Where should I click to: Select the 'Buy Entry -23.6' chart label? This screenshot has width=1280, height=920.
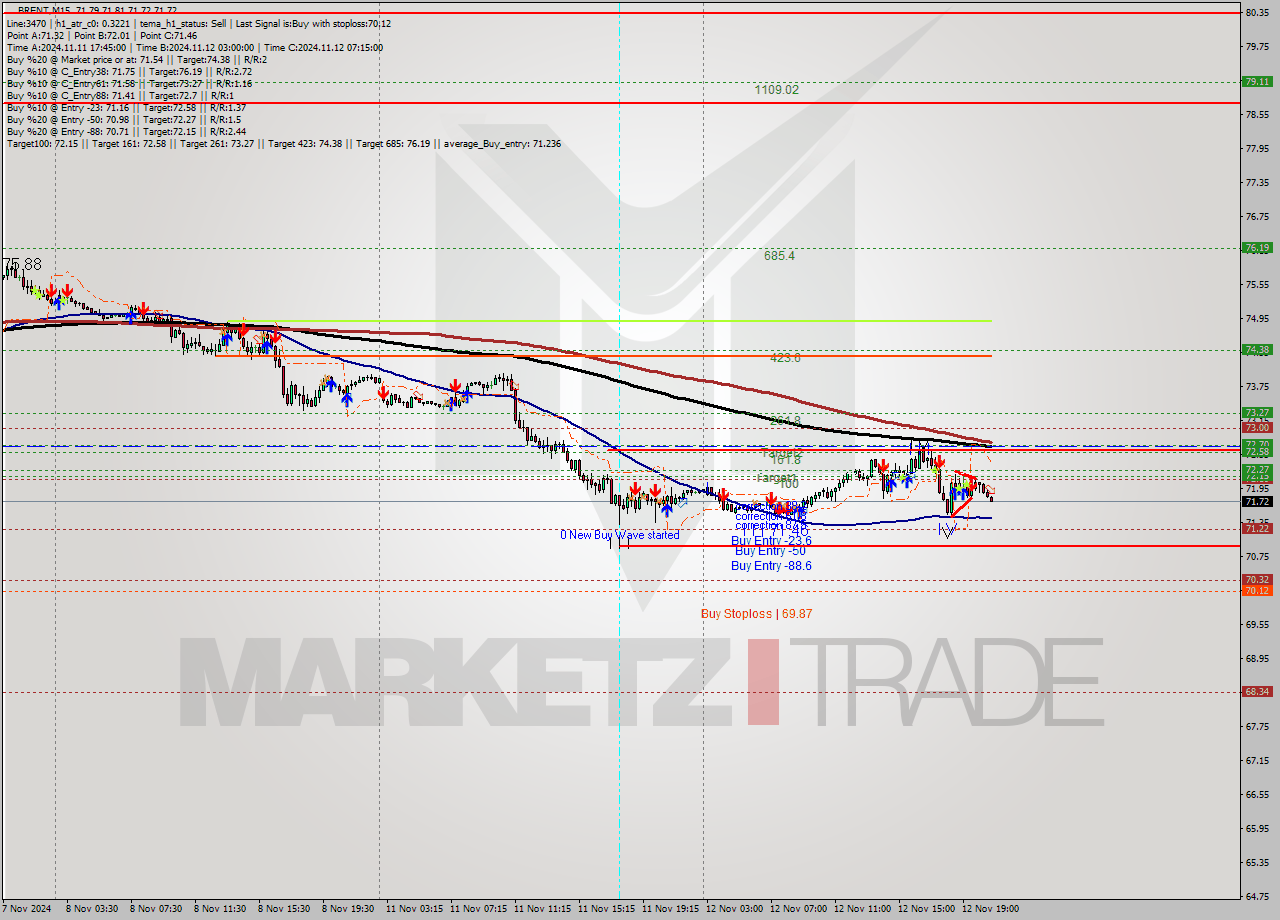click(x=771, y=540)
